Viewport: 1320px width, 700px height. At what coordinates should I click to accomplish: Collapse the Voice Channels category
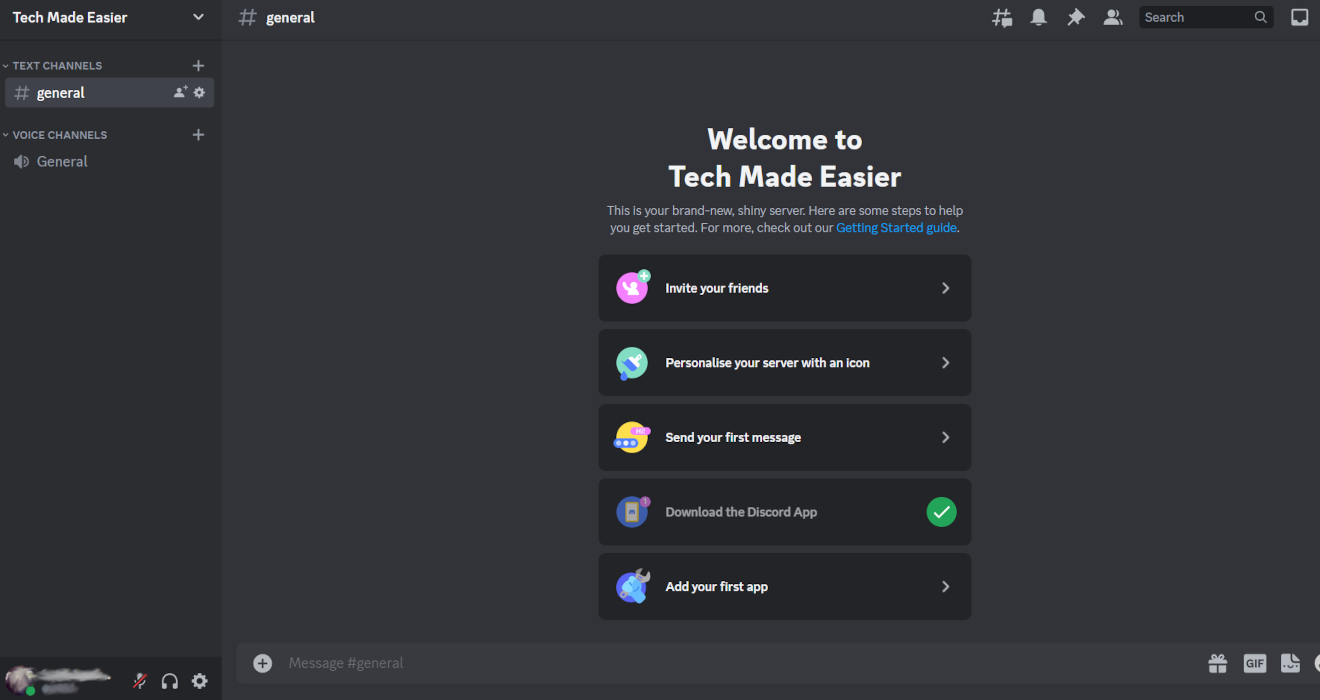[x=56, y=134]
